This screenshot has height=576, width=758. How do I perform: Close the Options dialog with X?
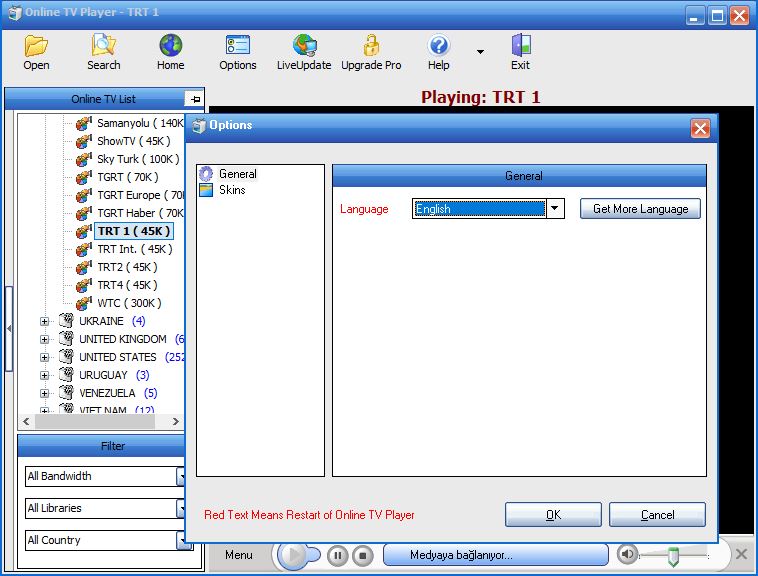700,128
